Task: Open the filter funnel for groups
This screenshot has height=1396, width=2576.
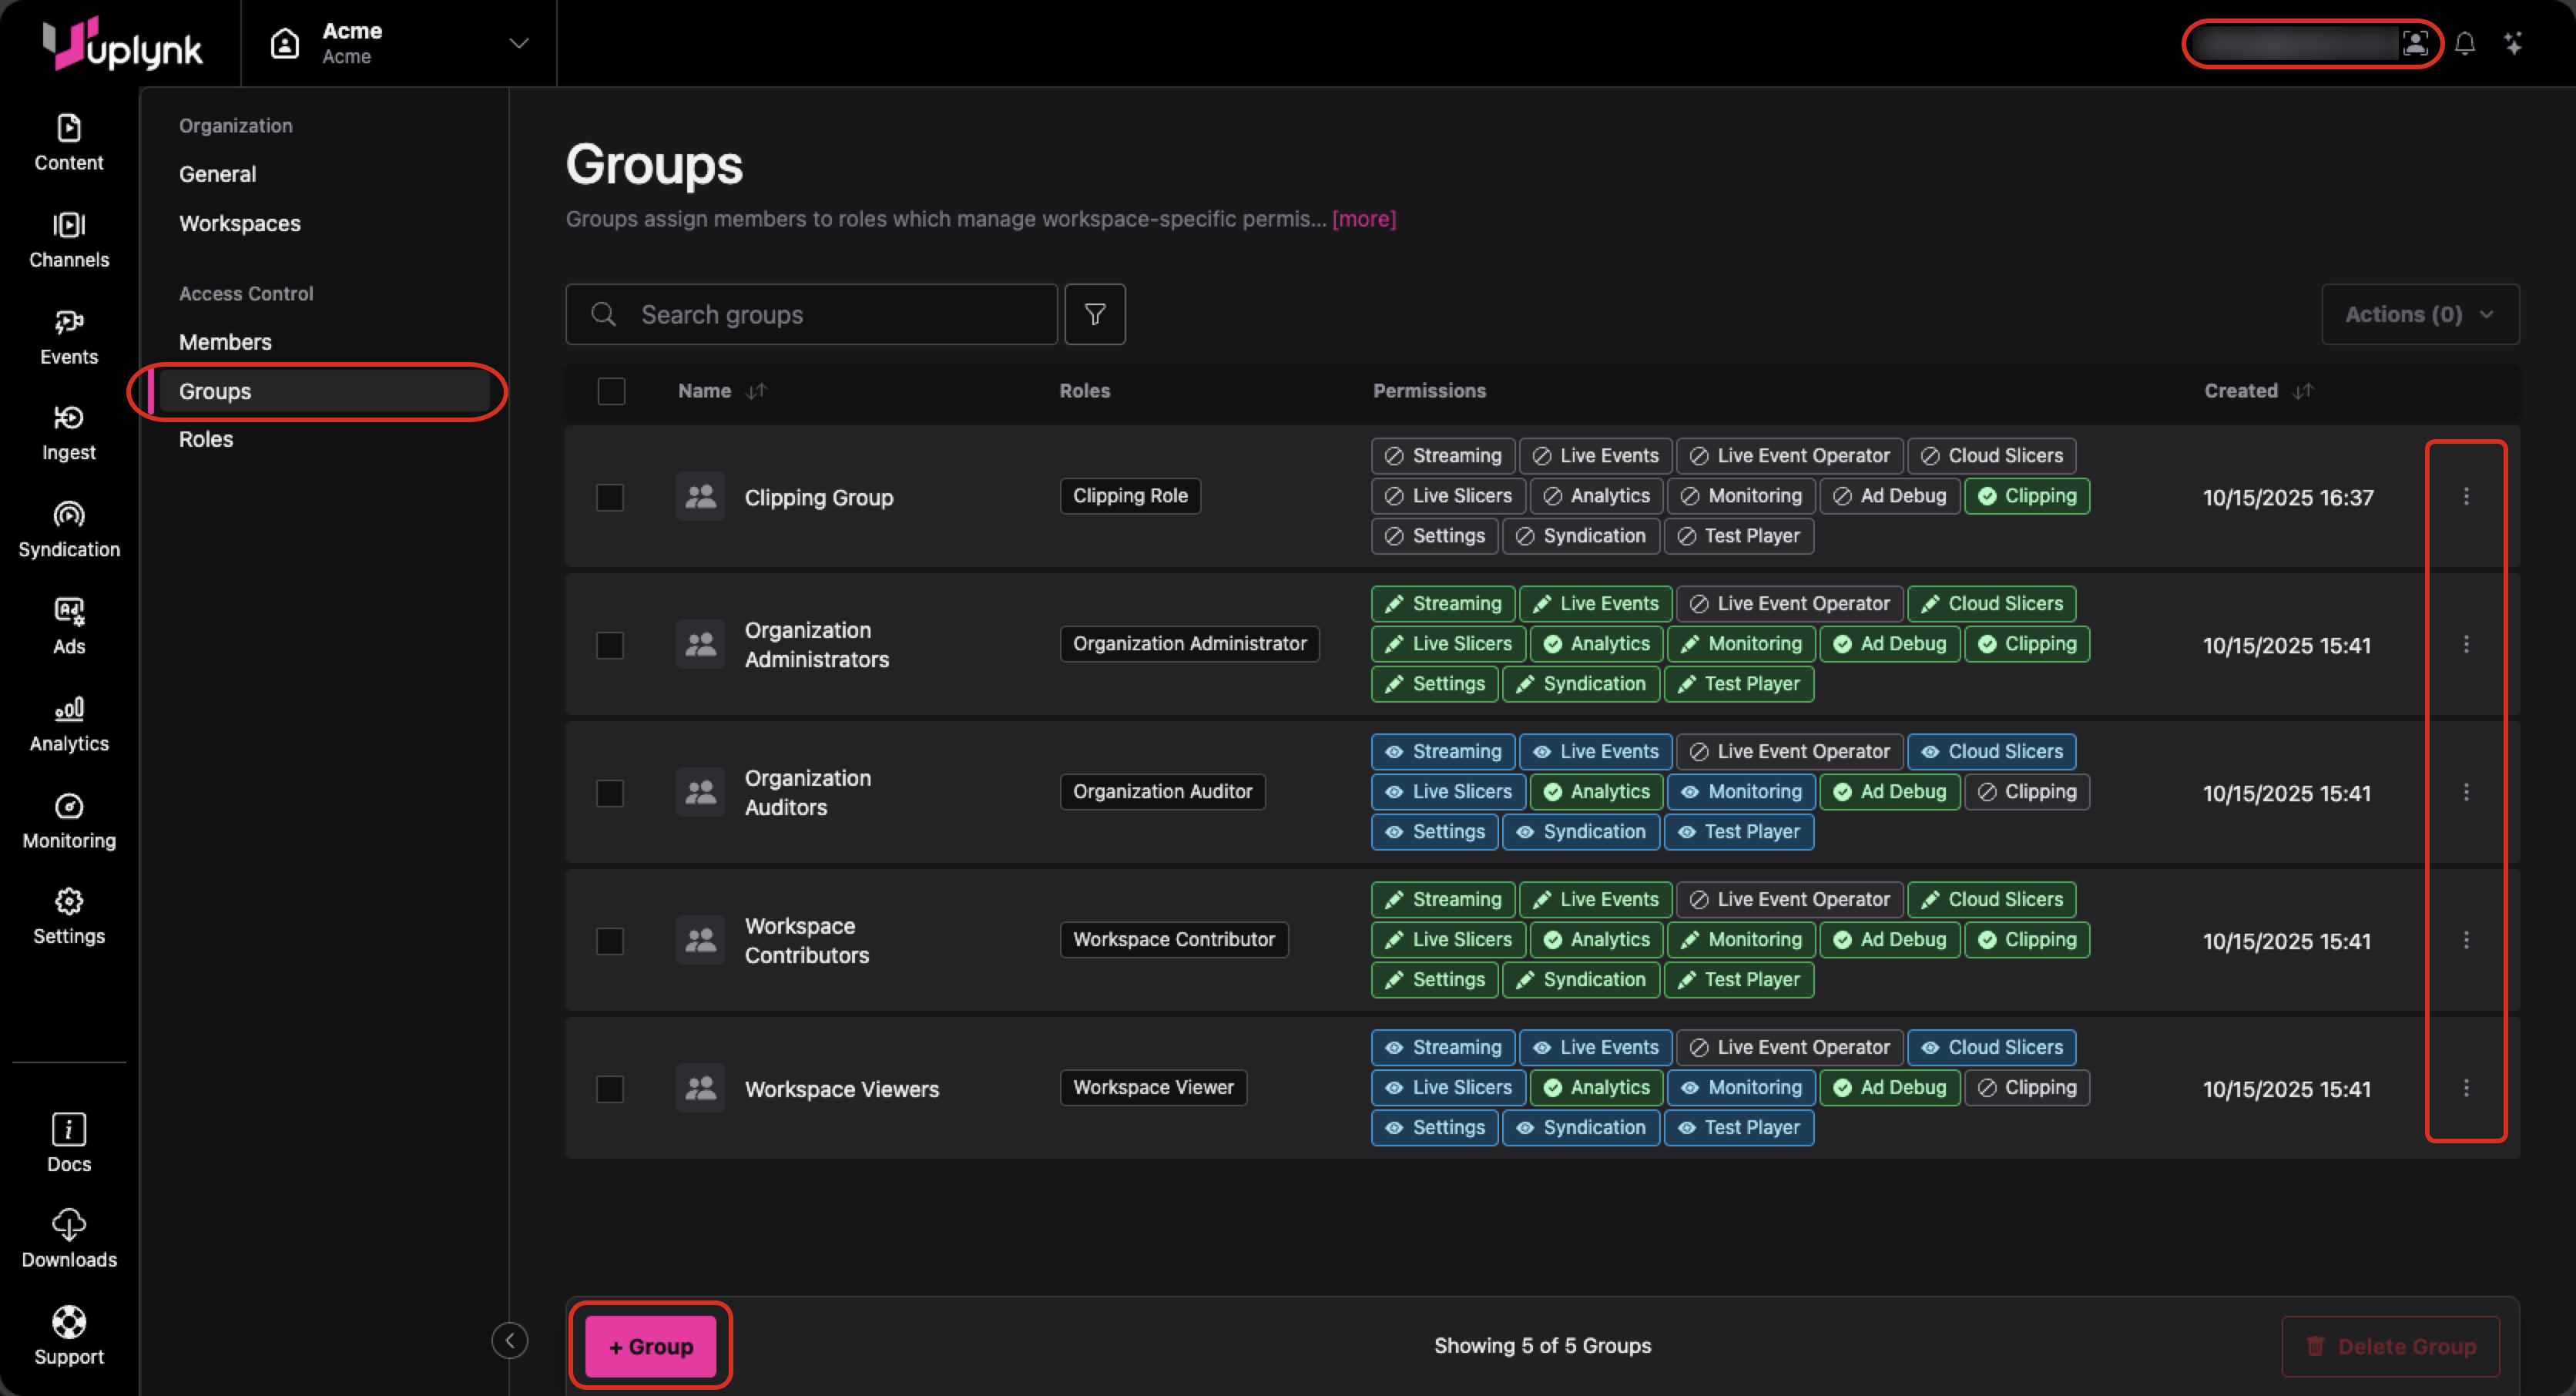Action: (1094, 315)
